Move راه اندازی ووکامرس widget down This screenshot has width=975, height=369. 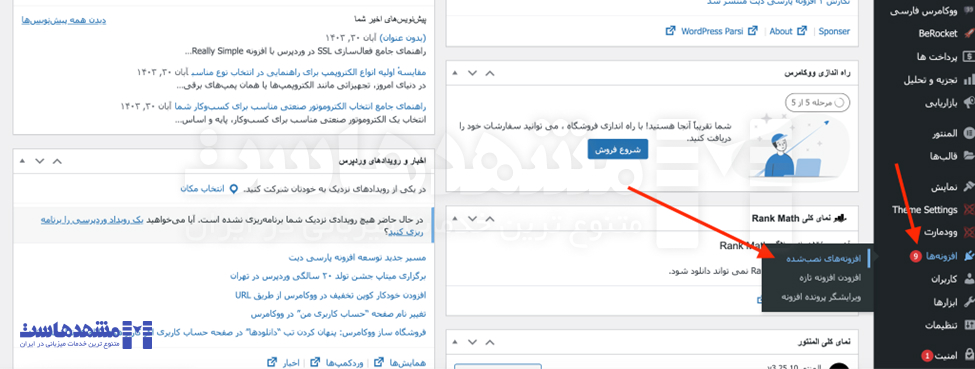point(473,73)
